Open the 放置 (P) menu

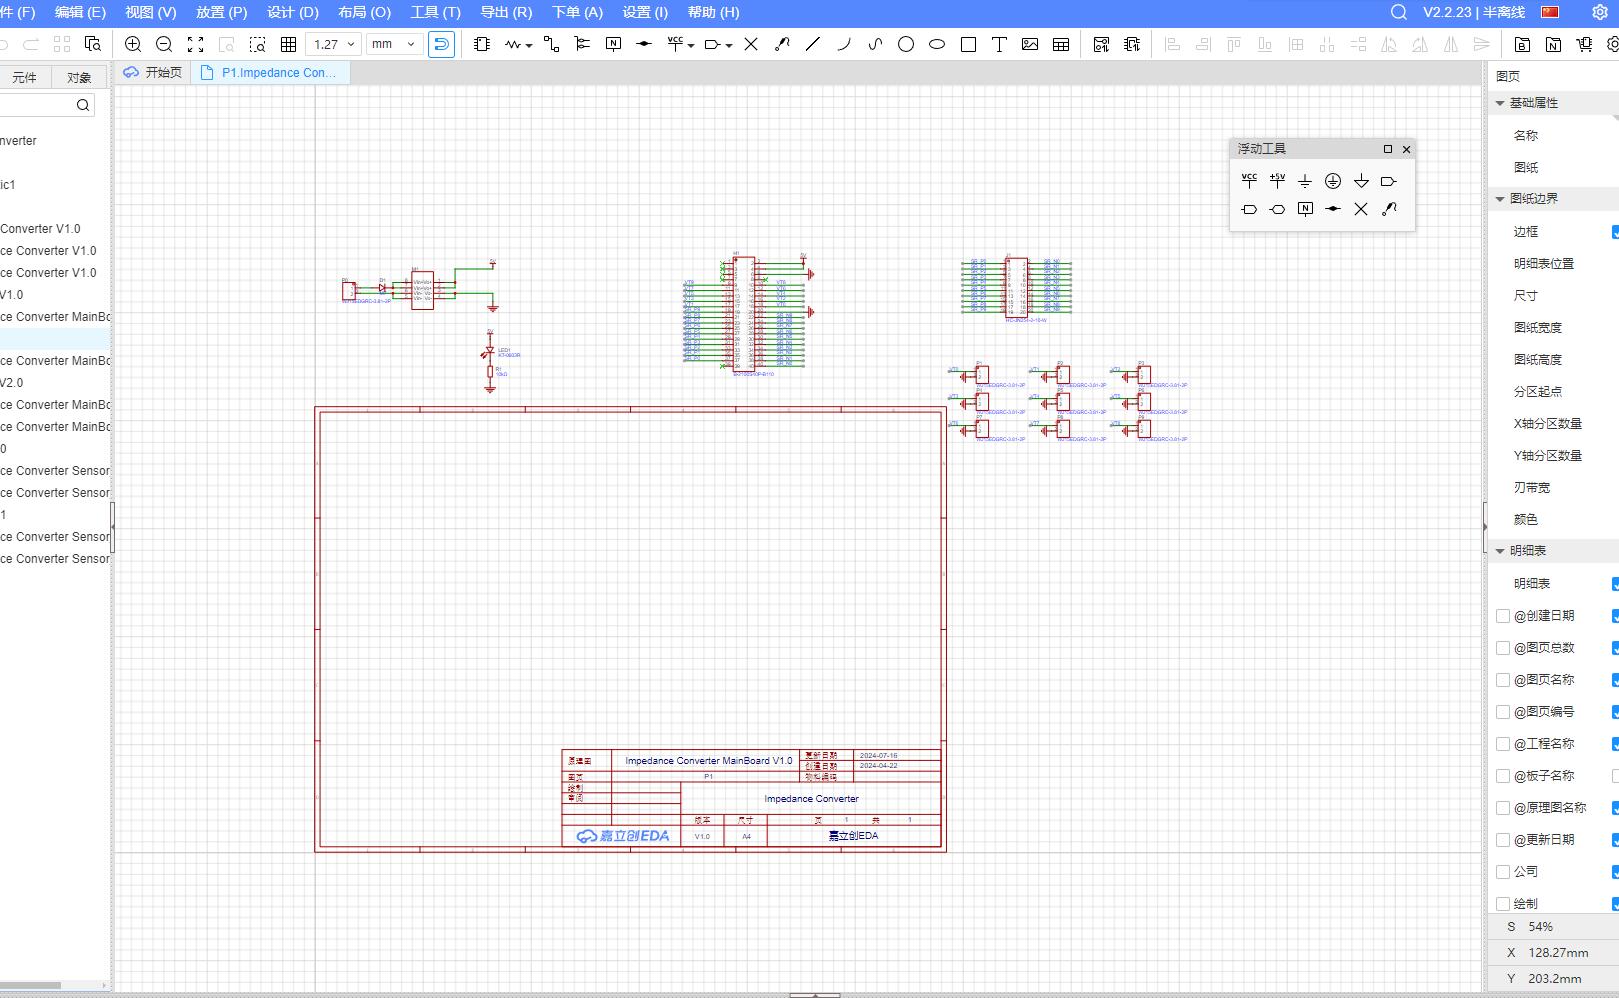pyautogui.click(x=221, y=12)
